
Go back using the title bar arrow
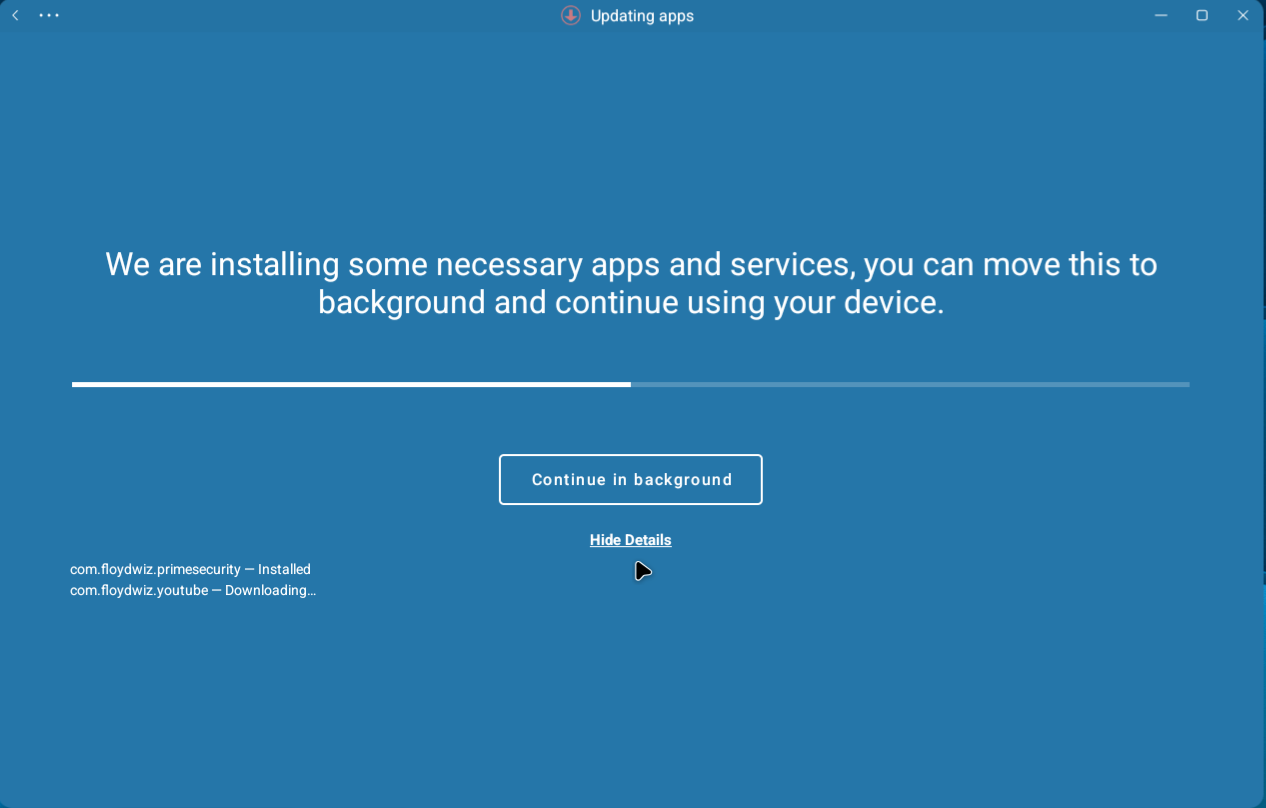coord(15,16)
